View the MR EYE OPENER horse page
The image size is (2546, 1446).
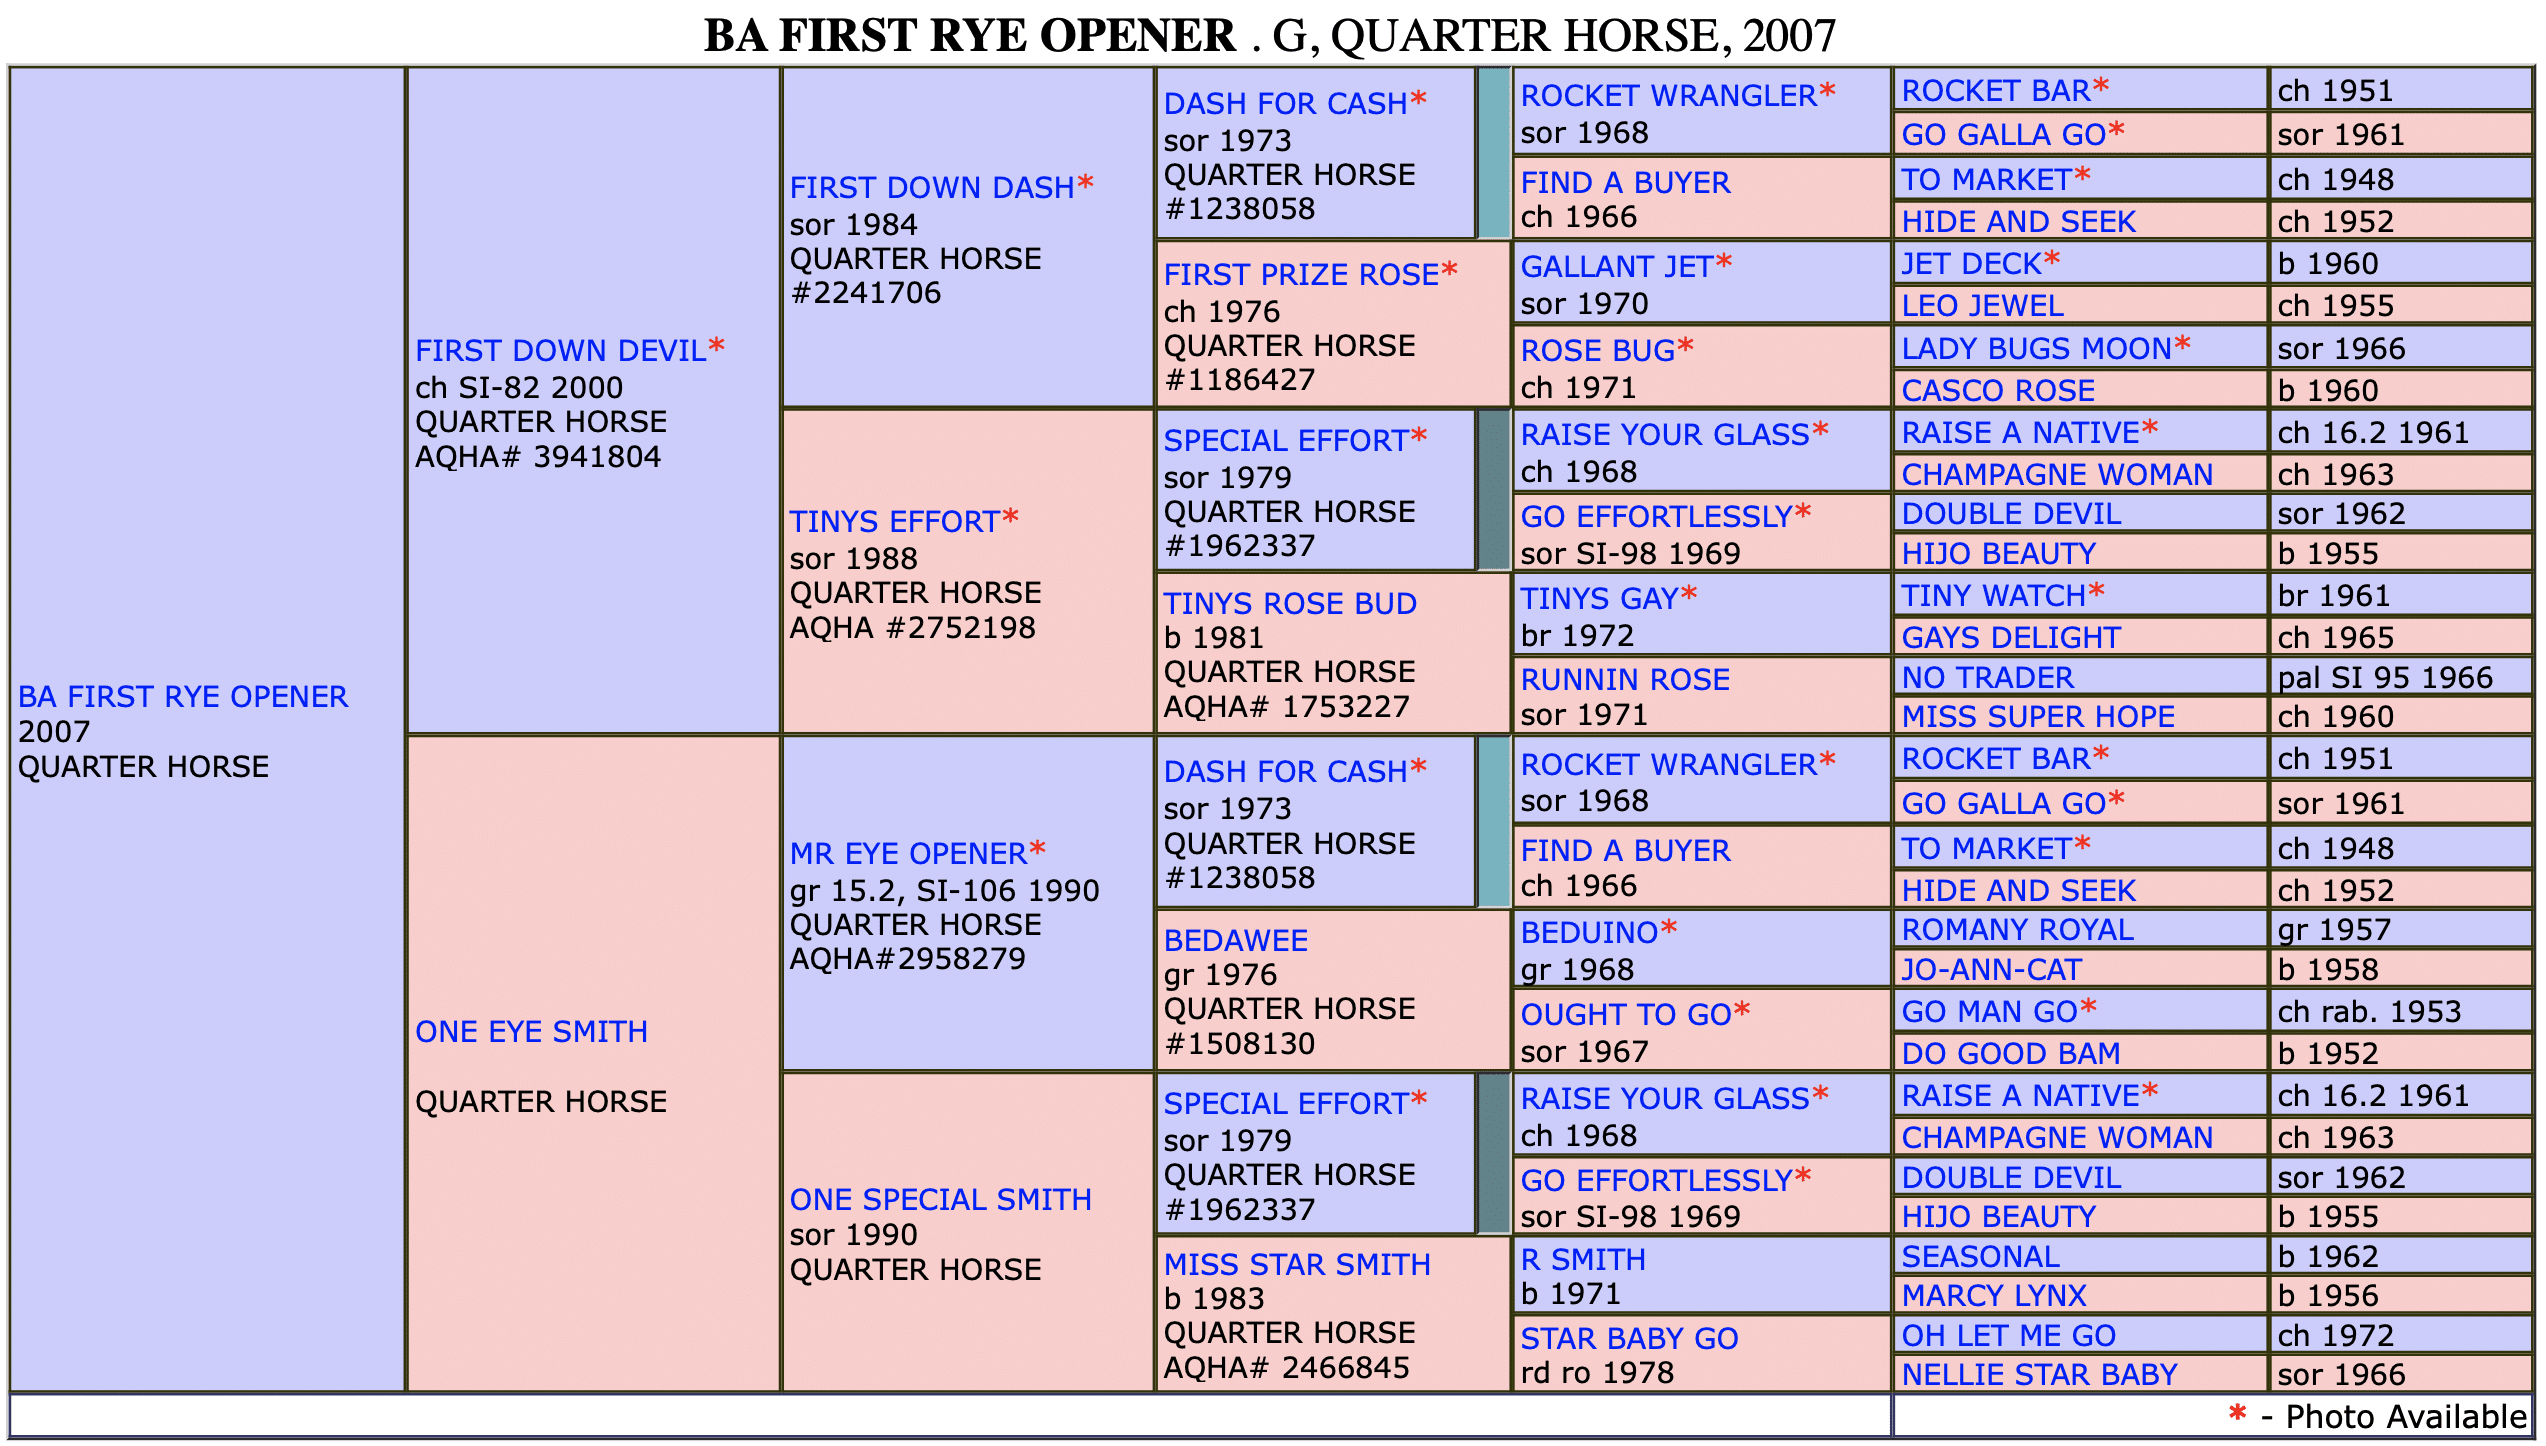[908, 853]
